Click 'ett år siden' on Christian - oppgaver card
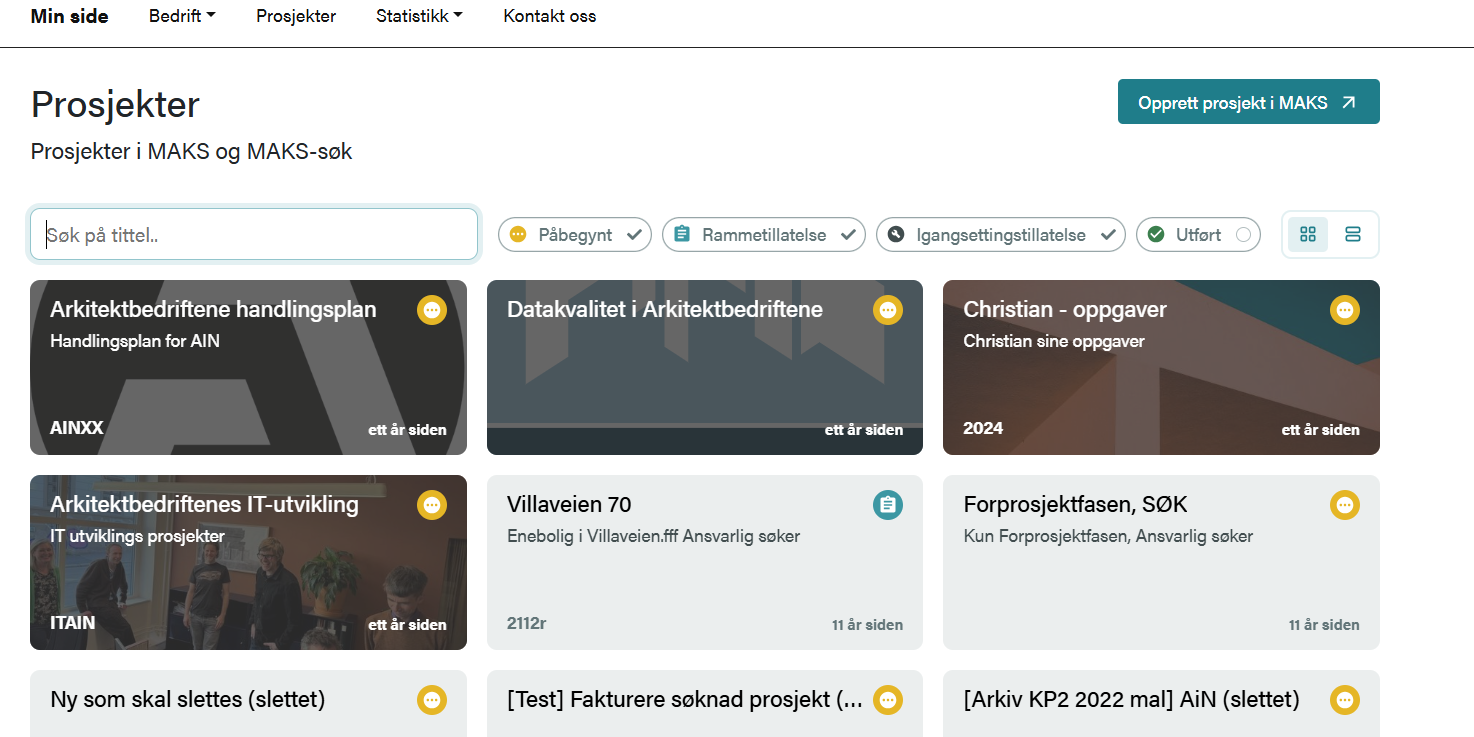 click(x=1321, y=430)
